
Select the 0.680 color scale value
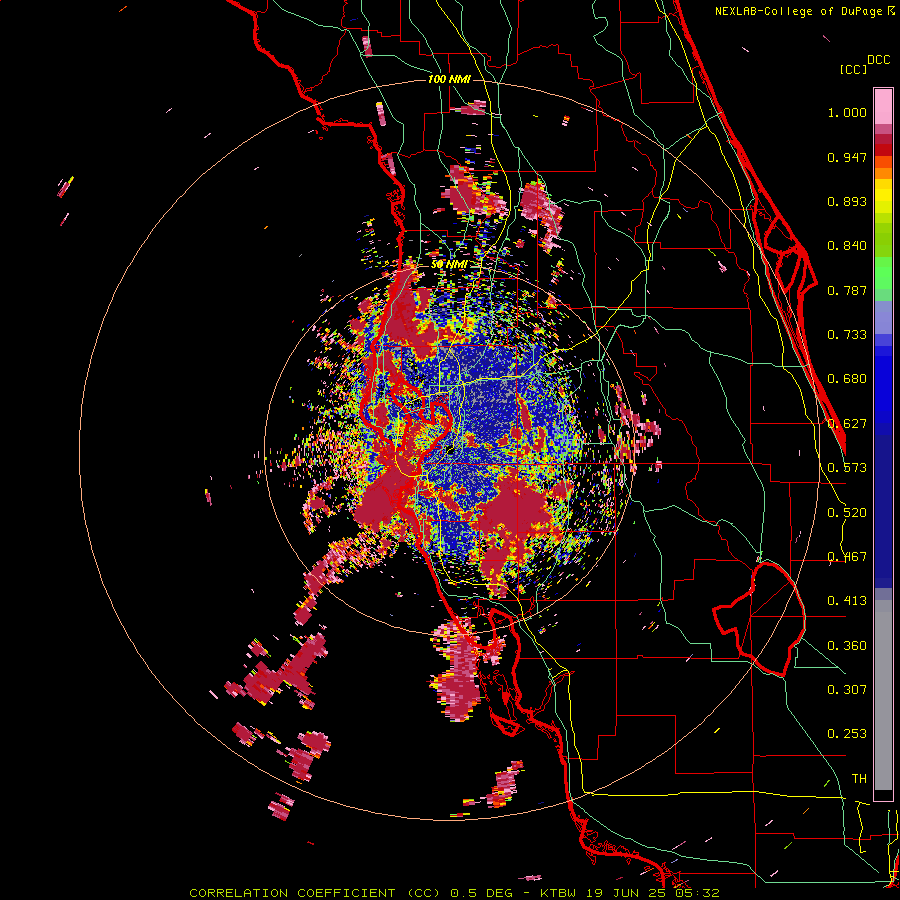click(847, 379)
